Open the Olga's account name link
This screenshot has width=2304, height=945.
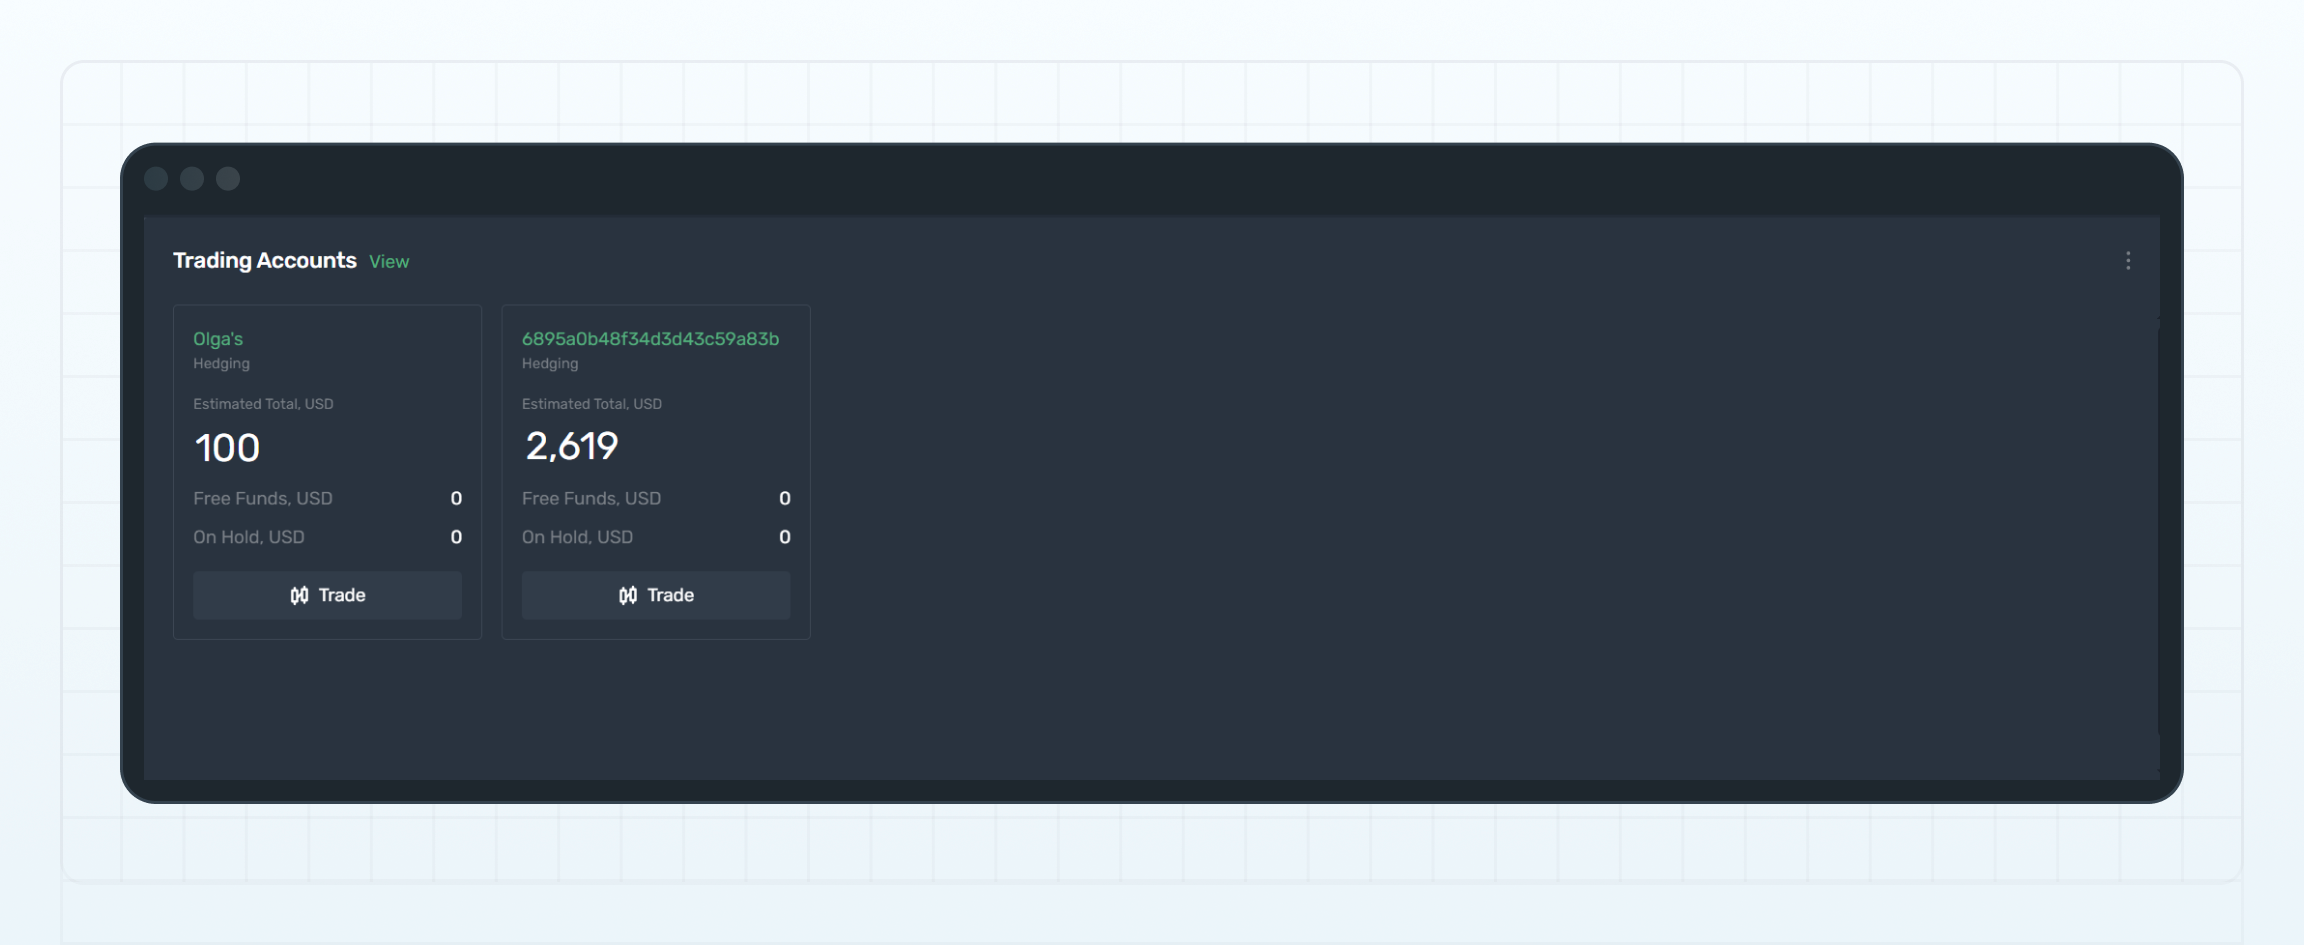tap(218, 339)
